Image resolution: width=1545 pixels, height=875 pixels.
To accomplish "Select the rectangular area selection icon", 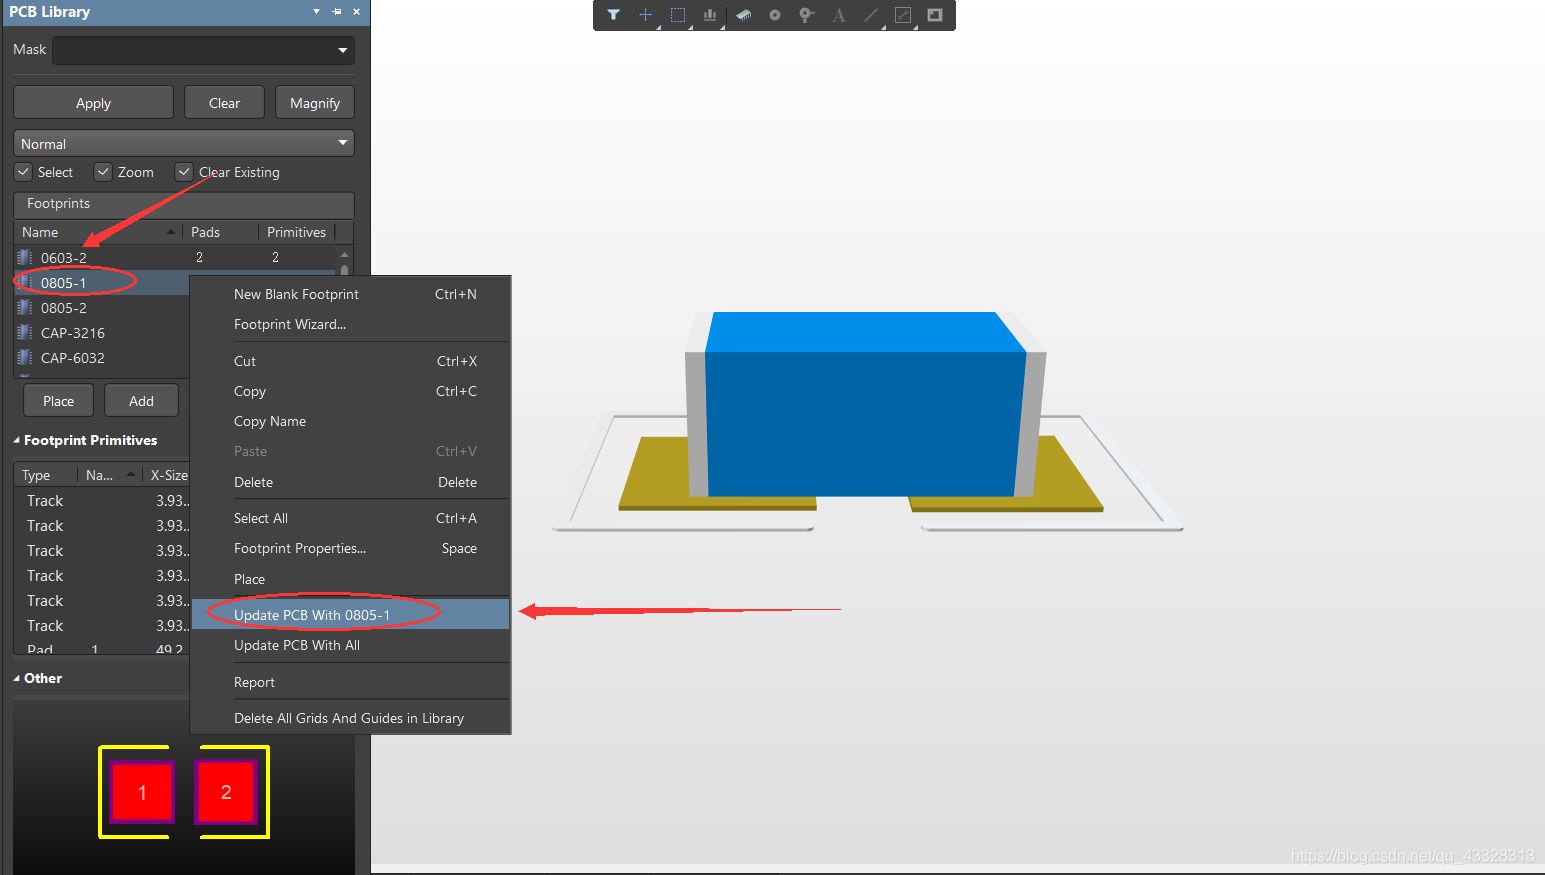I will [x=678, y=15].
